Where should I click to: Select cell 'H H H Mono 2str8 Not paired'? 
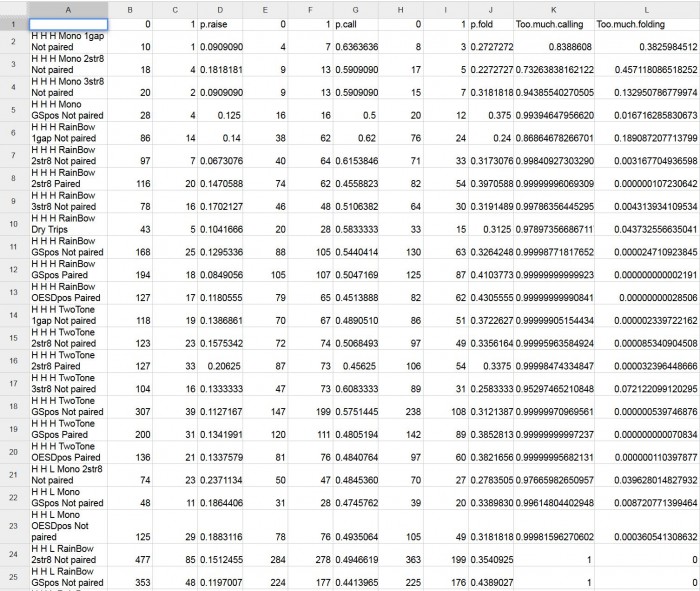[x=68, y=65]
